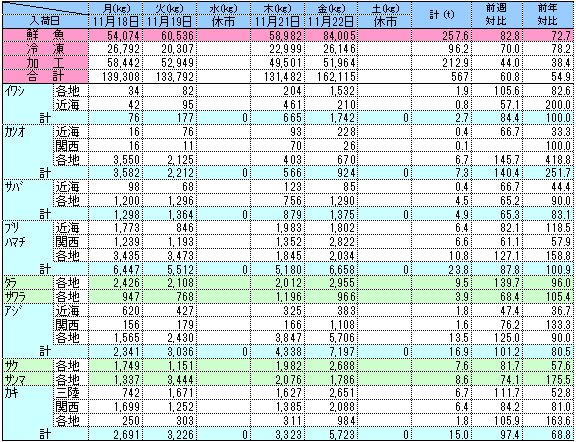
Task: Click the 入荷日 header cell
Action: [x=45, y=21]
